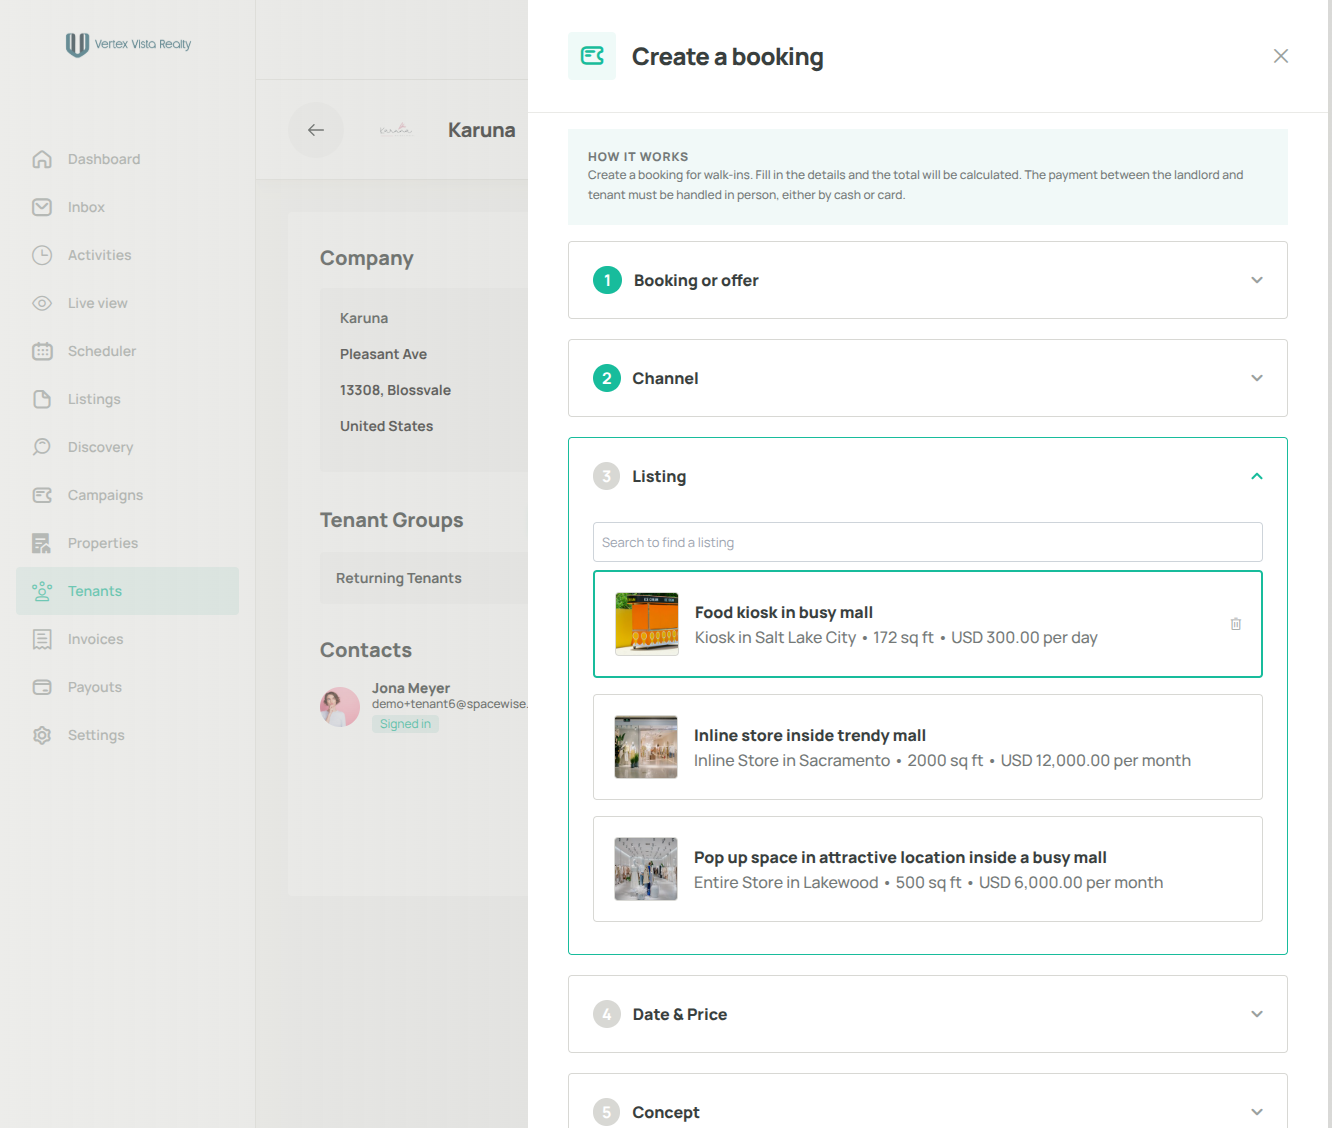Open the Properties sidebar entry
The height and width of the screenshot is (1128, 1332).
click(x=128, y=543)
